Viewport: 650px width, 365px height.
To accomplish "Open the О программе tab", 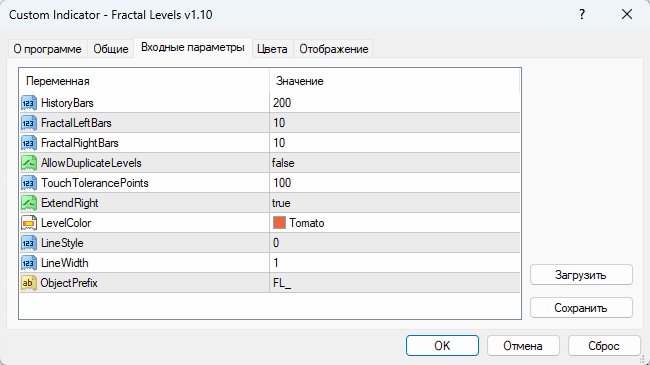I will [x=47, y=49].
